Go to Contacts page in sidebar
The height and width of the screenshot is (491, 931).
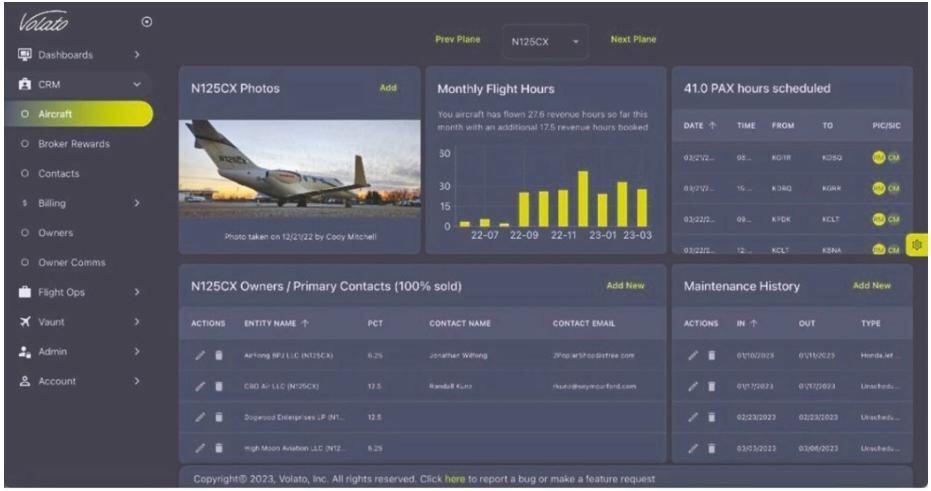point(59,174)
